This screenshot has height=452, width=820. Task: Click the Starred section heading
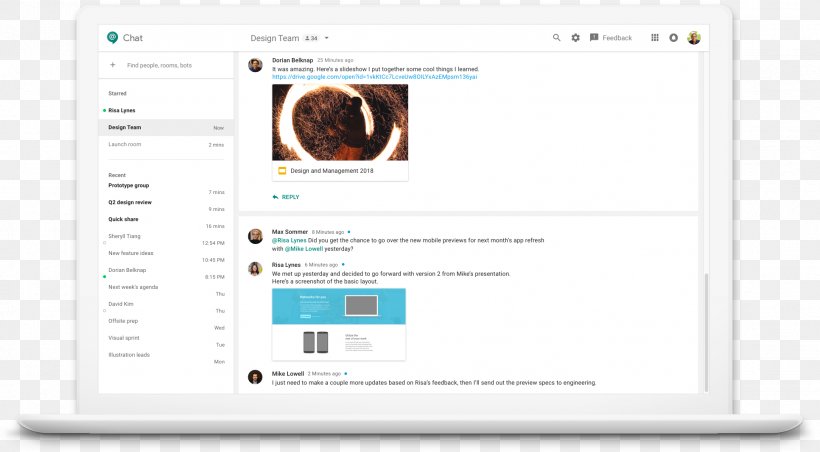(117, 93)
